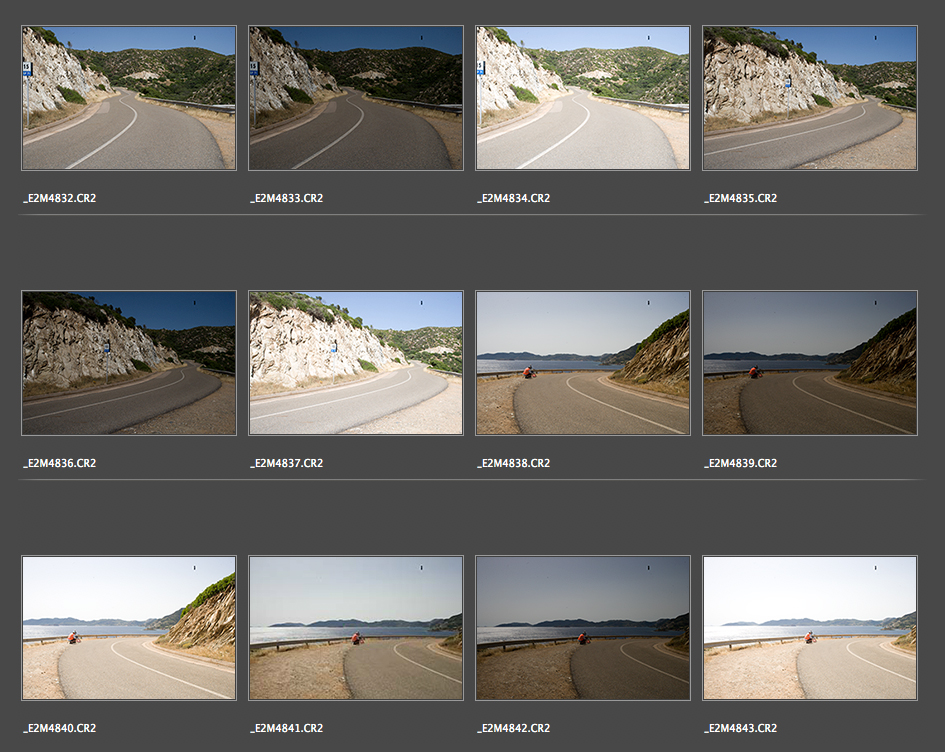Select the overexposed _E2M4843.CR2 thumbnail

coord(810,628)
